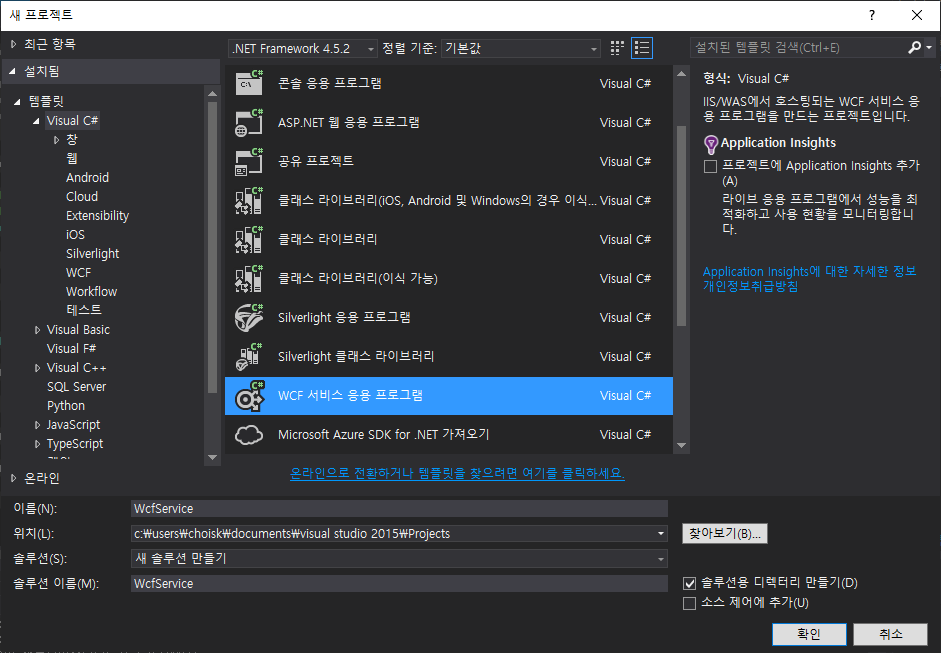Click the Application Insights lightbulb icon

(711, 144)
